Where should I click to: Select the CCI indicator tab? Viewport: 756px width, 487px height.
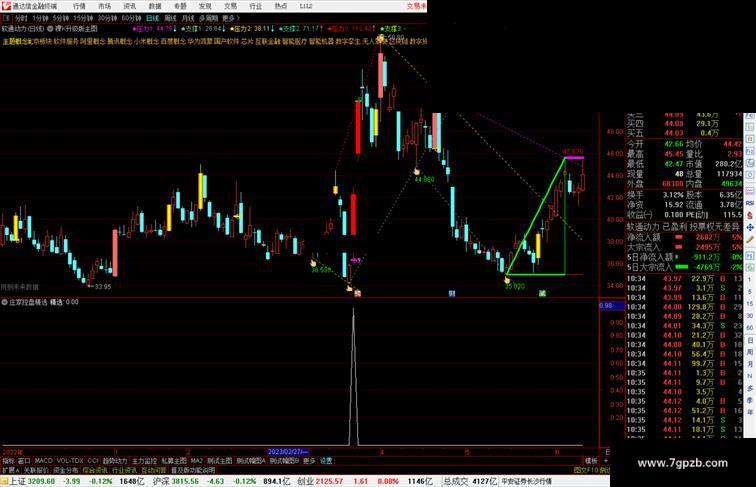[93, 461]
